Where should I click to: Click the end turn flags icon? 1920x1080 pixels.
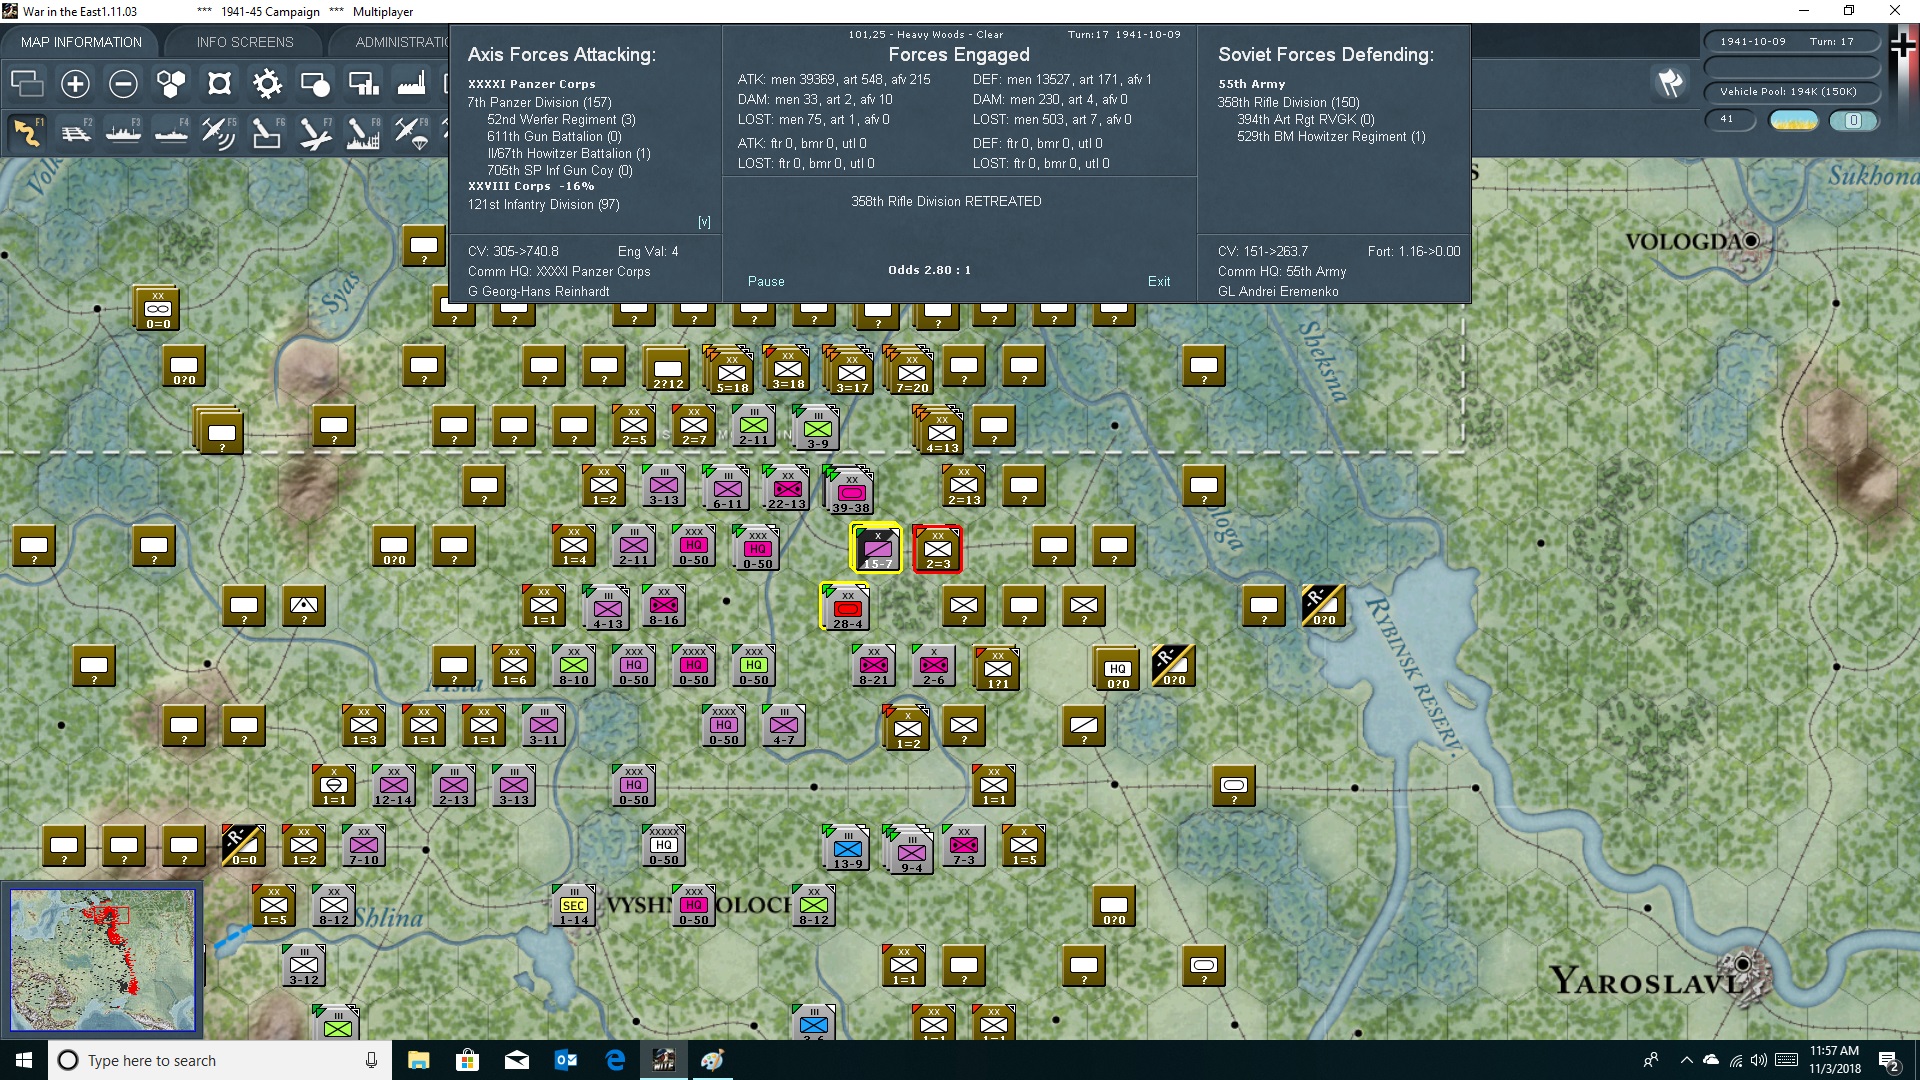1670,83
